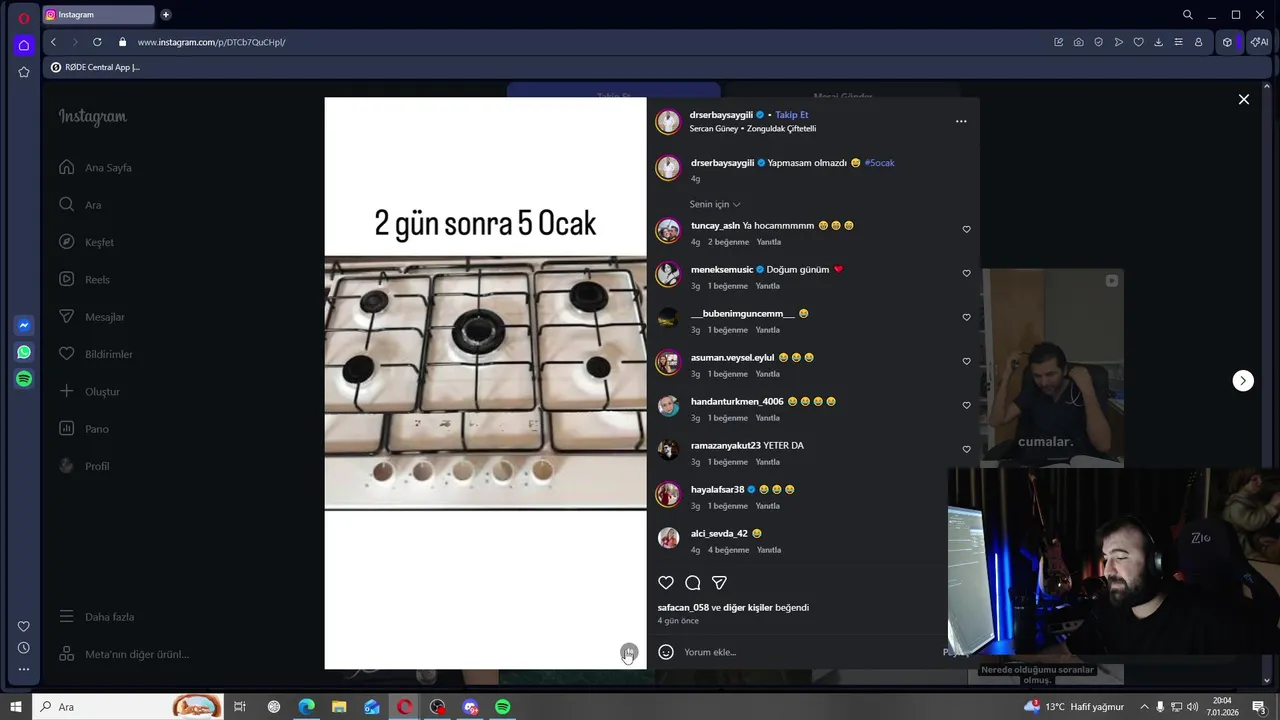Open Oluştur in Instagram sidebar

pyautogui.click(x=89, y=391)
